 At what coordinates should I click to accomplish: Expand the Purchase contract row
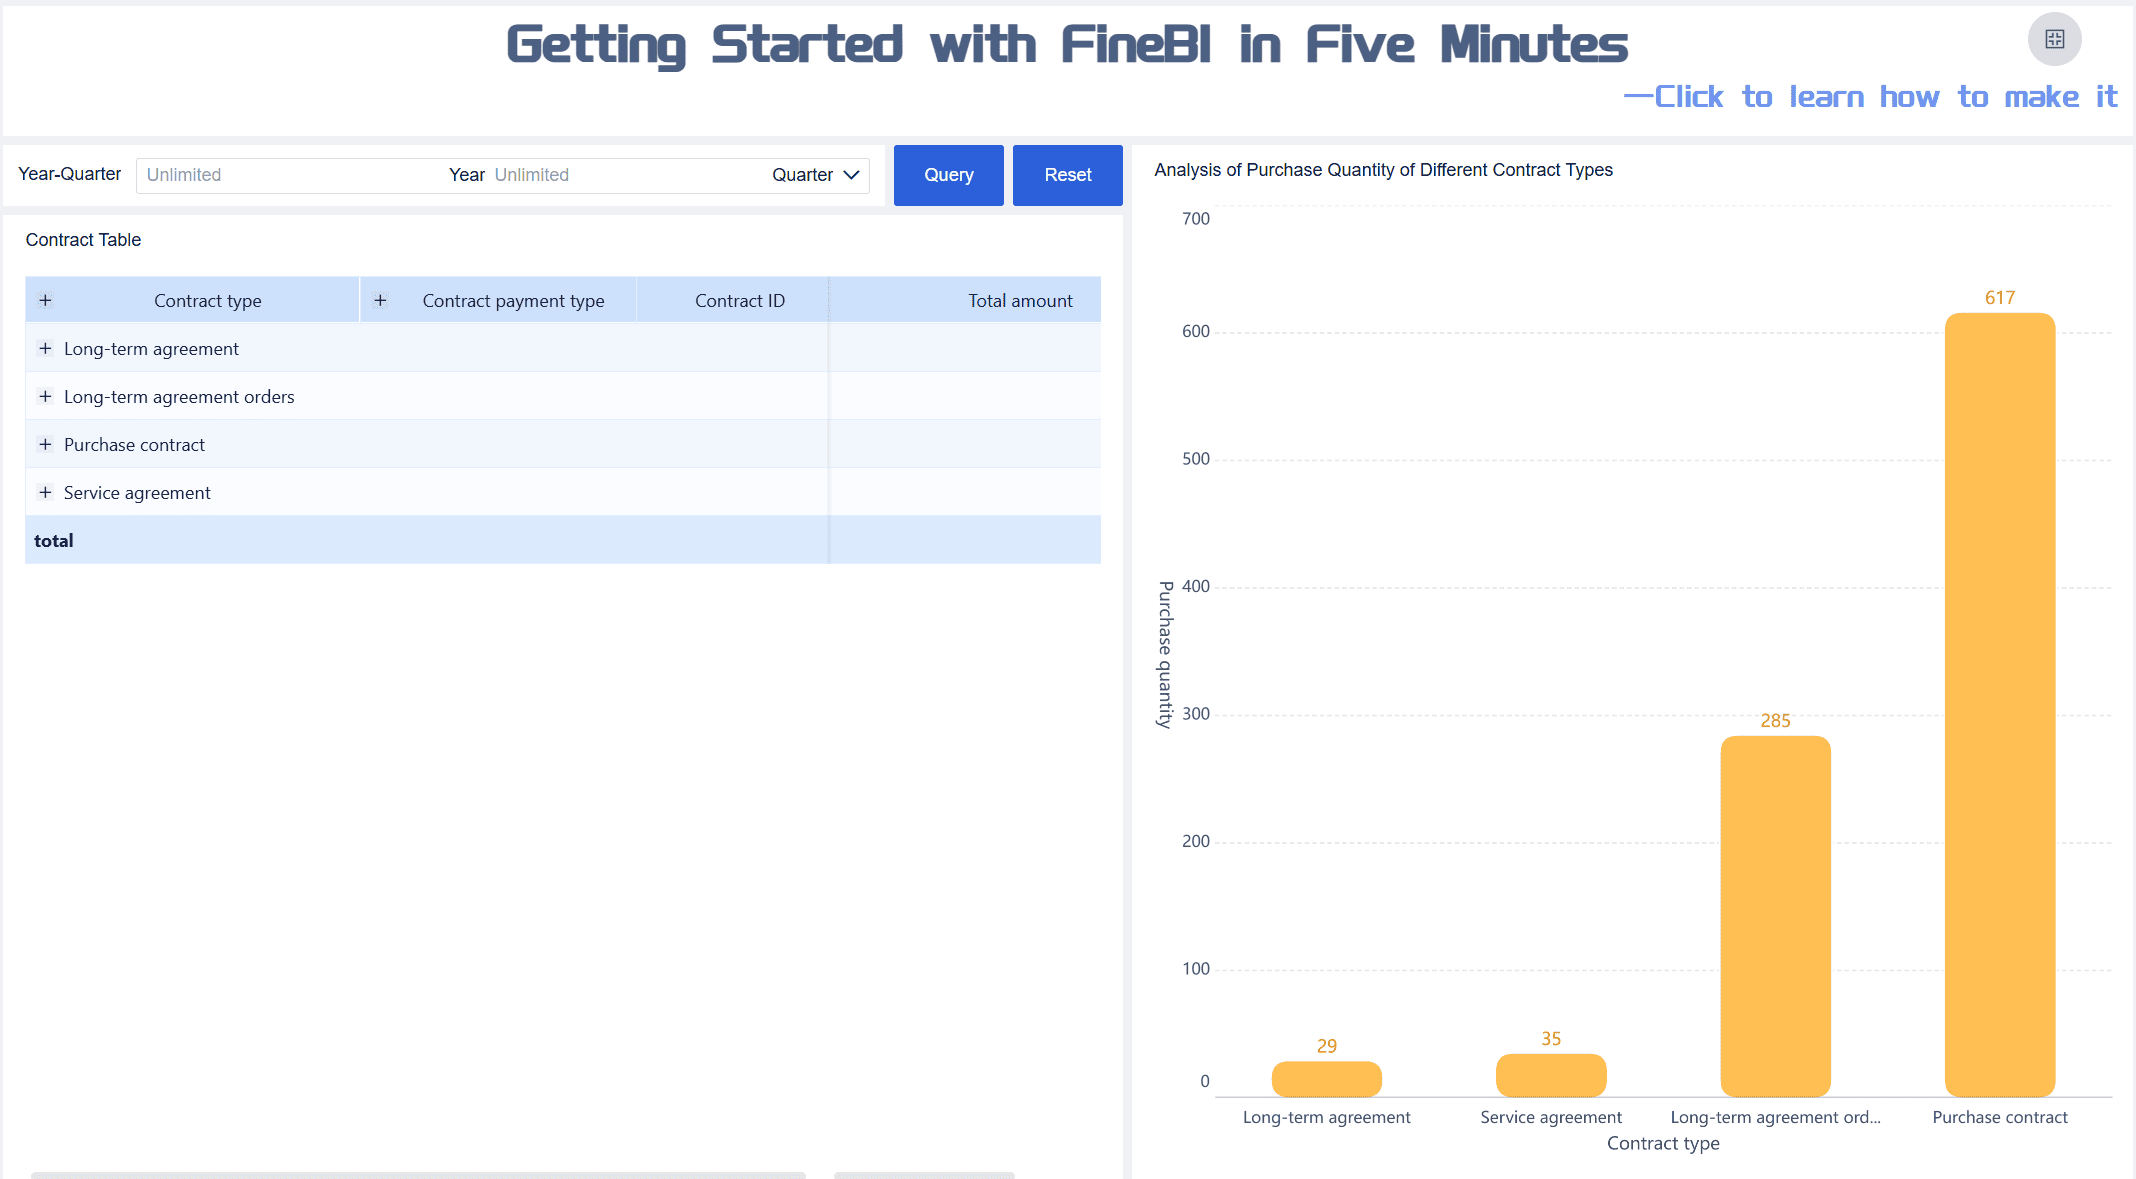pyautogui.click(x=45, y=444)
